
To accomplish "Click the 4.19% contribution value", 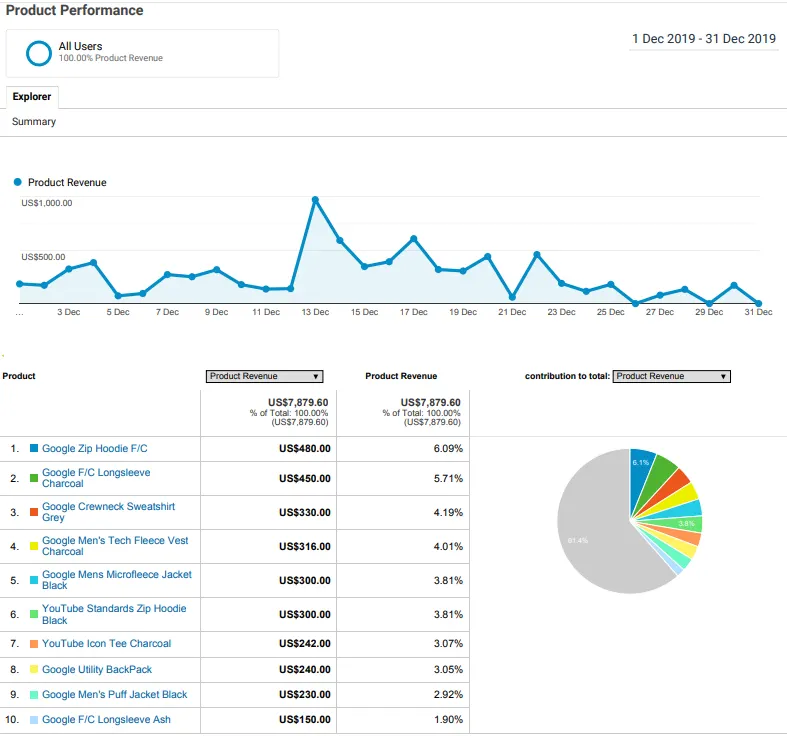I will click(x=448, y=513).
